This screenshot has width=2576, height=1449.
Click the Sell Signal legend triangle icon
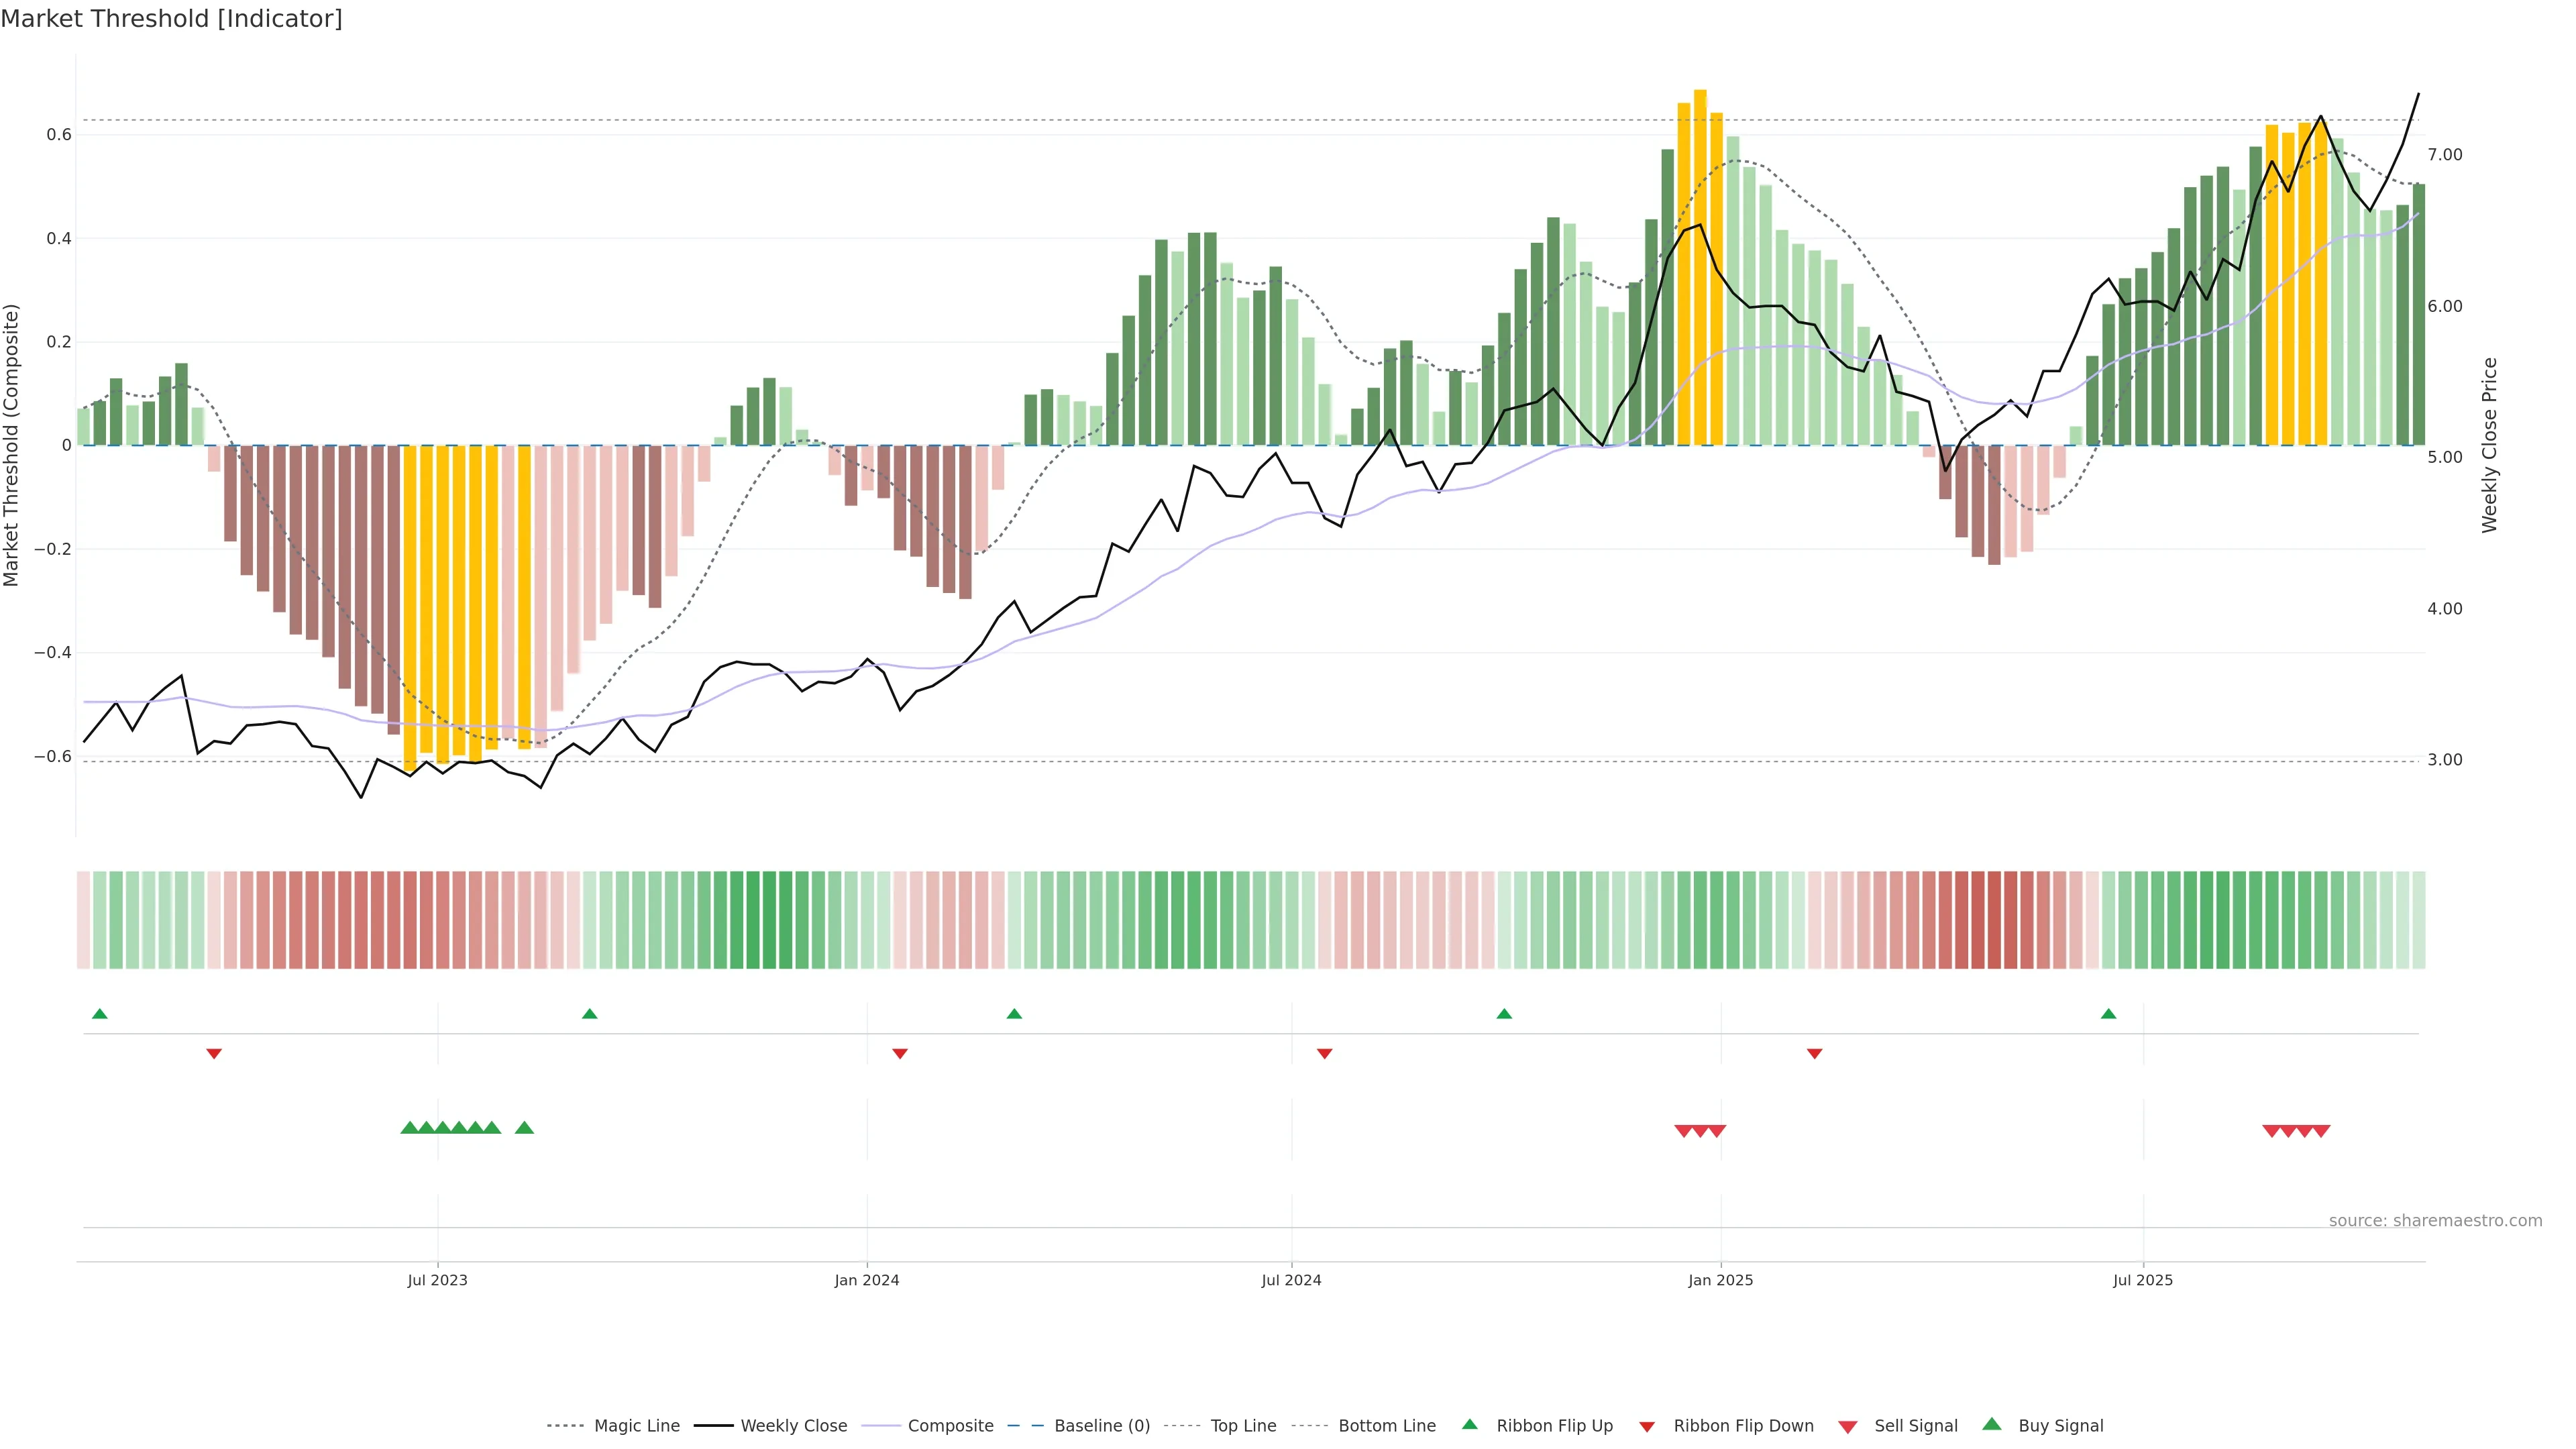[1848, 1426]
